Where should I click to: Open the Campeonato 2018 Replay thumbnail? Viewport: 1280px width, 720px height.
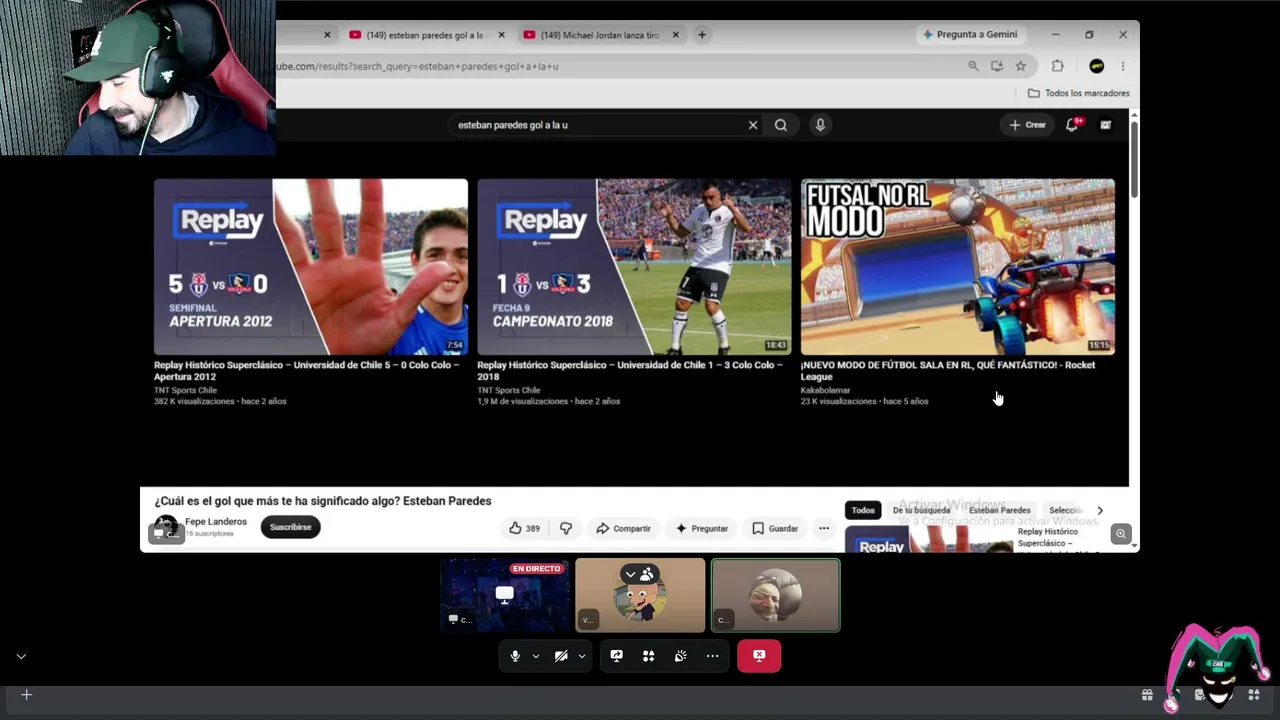coord(634,267)
